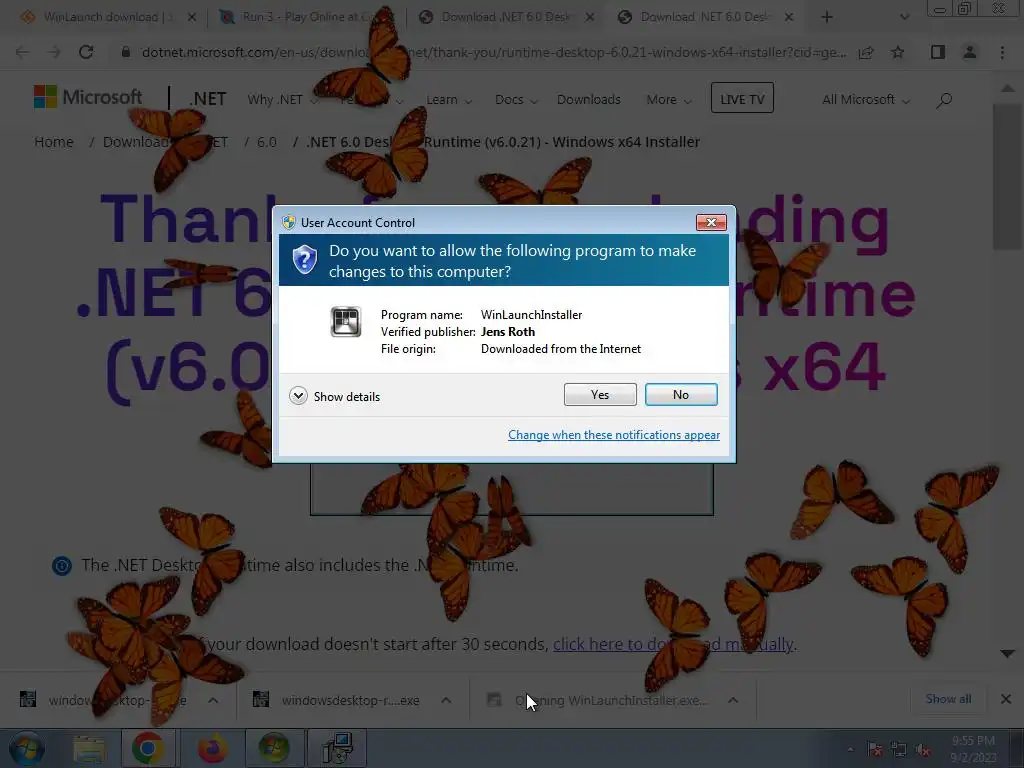The height and width of the screenshot is (768, 1024).
Task: Click Yes in User Account Control dialog
Action: click(600, 394)
